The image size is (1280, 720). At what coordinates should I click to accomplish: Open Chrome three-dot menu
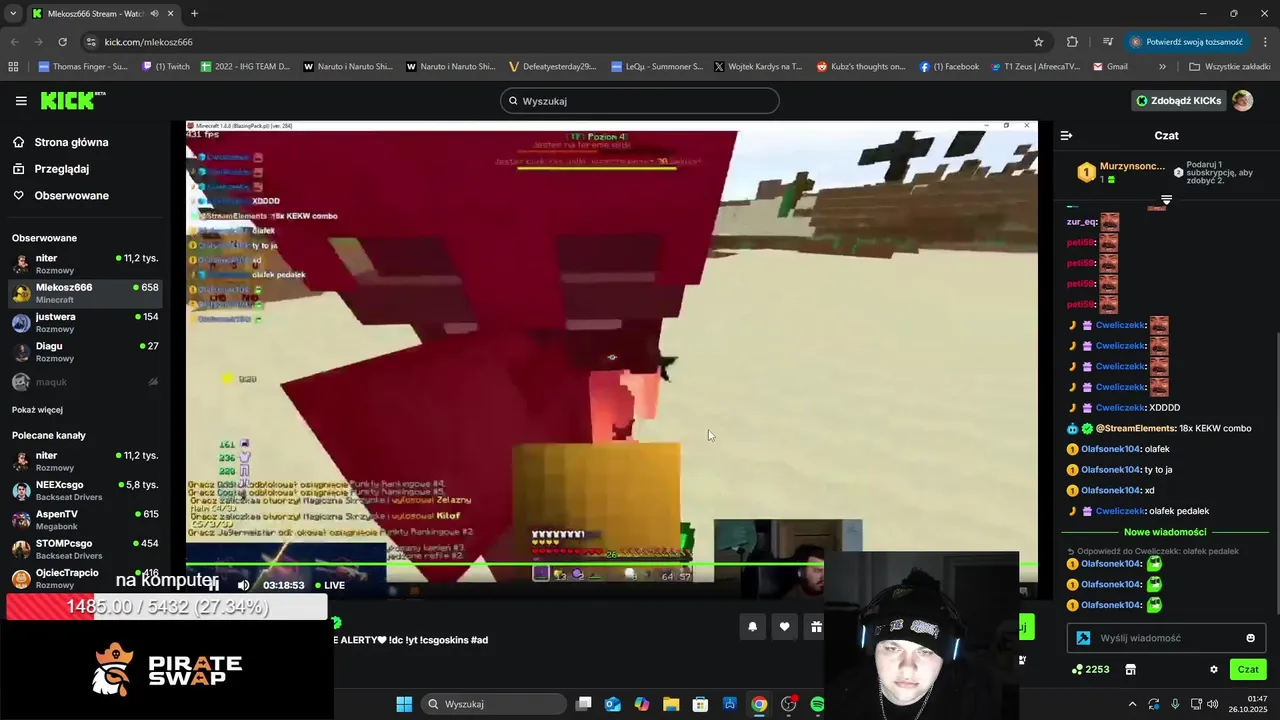[1265, 42]
